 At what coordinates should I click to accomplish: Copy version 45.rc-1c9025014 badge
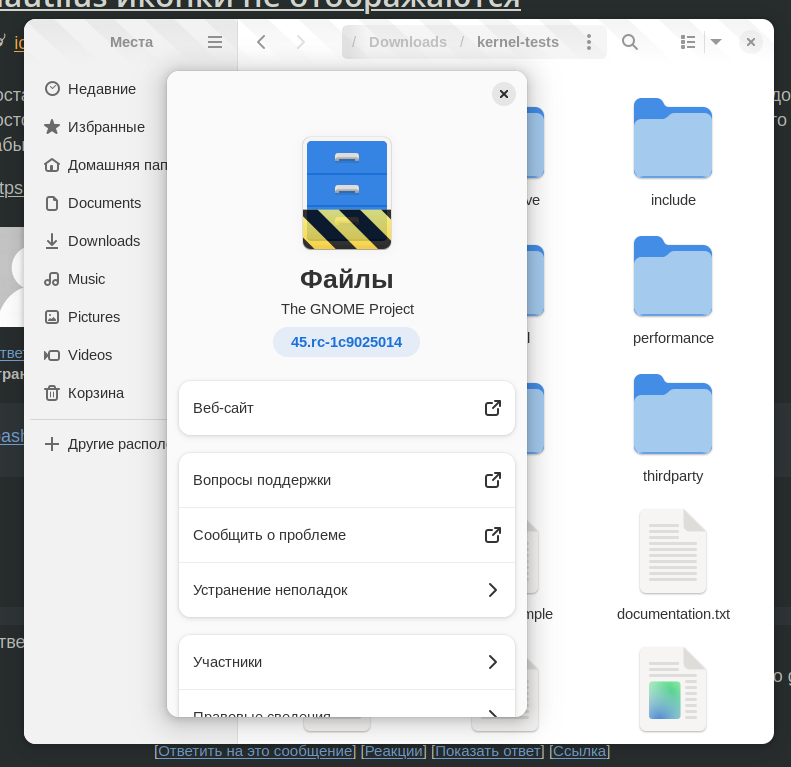coord(347,342)
